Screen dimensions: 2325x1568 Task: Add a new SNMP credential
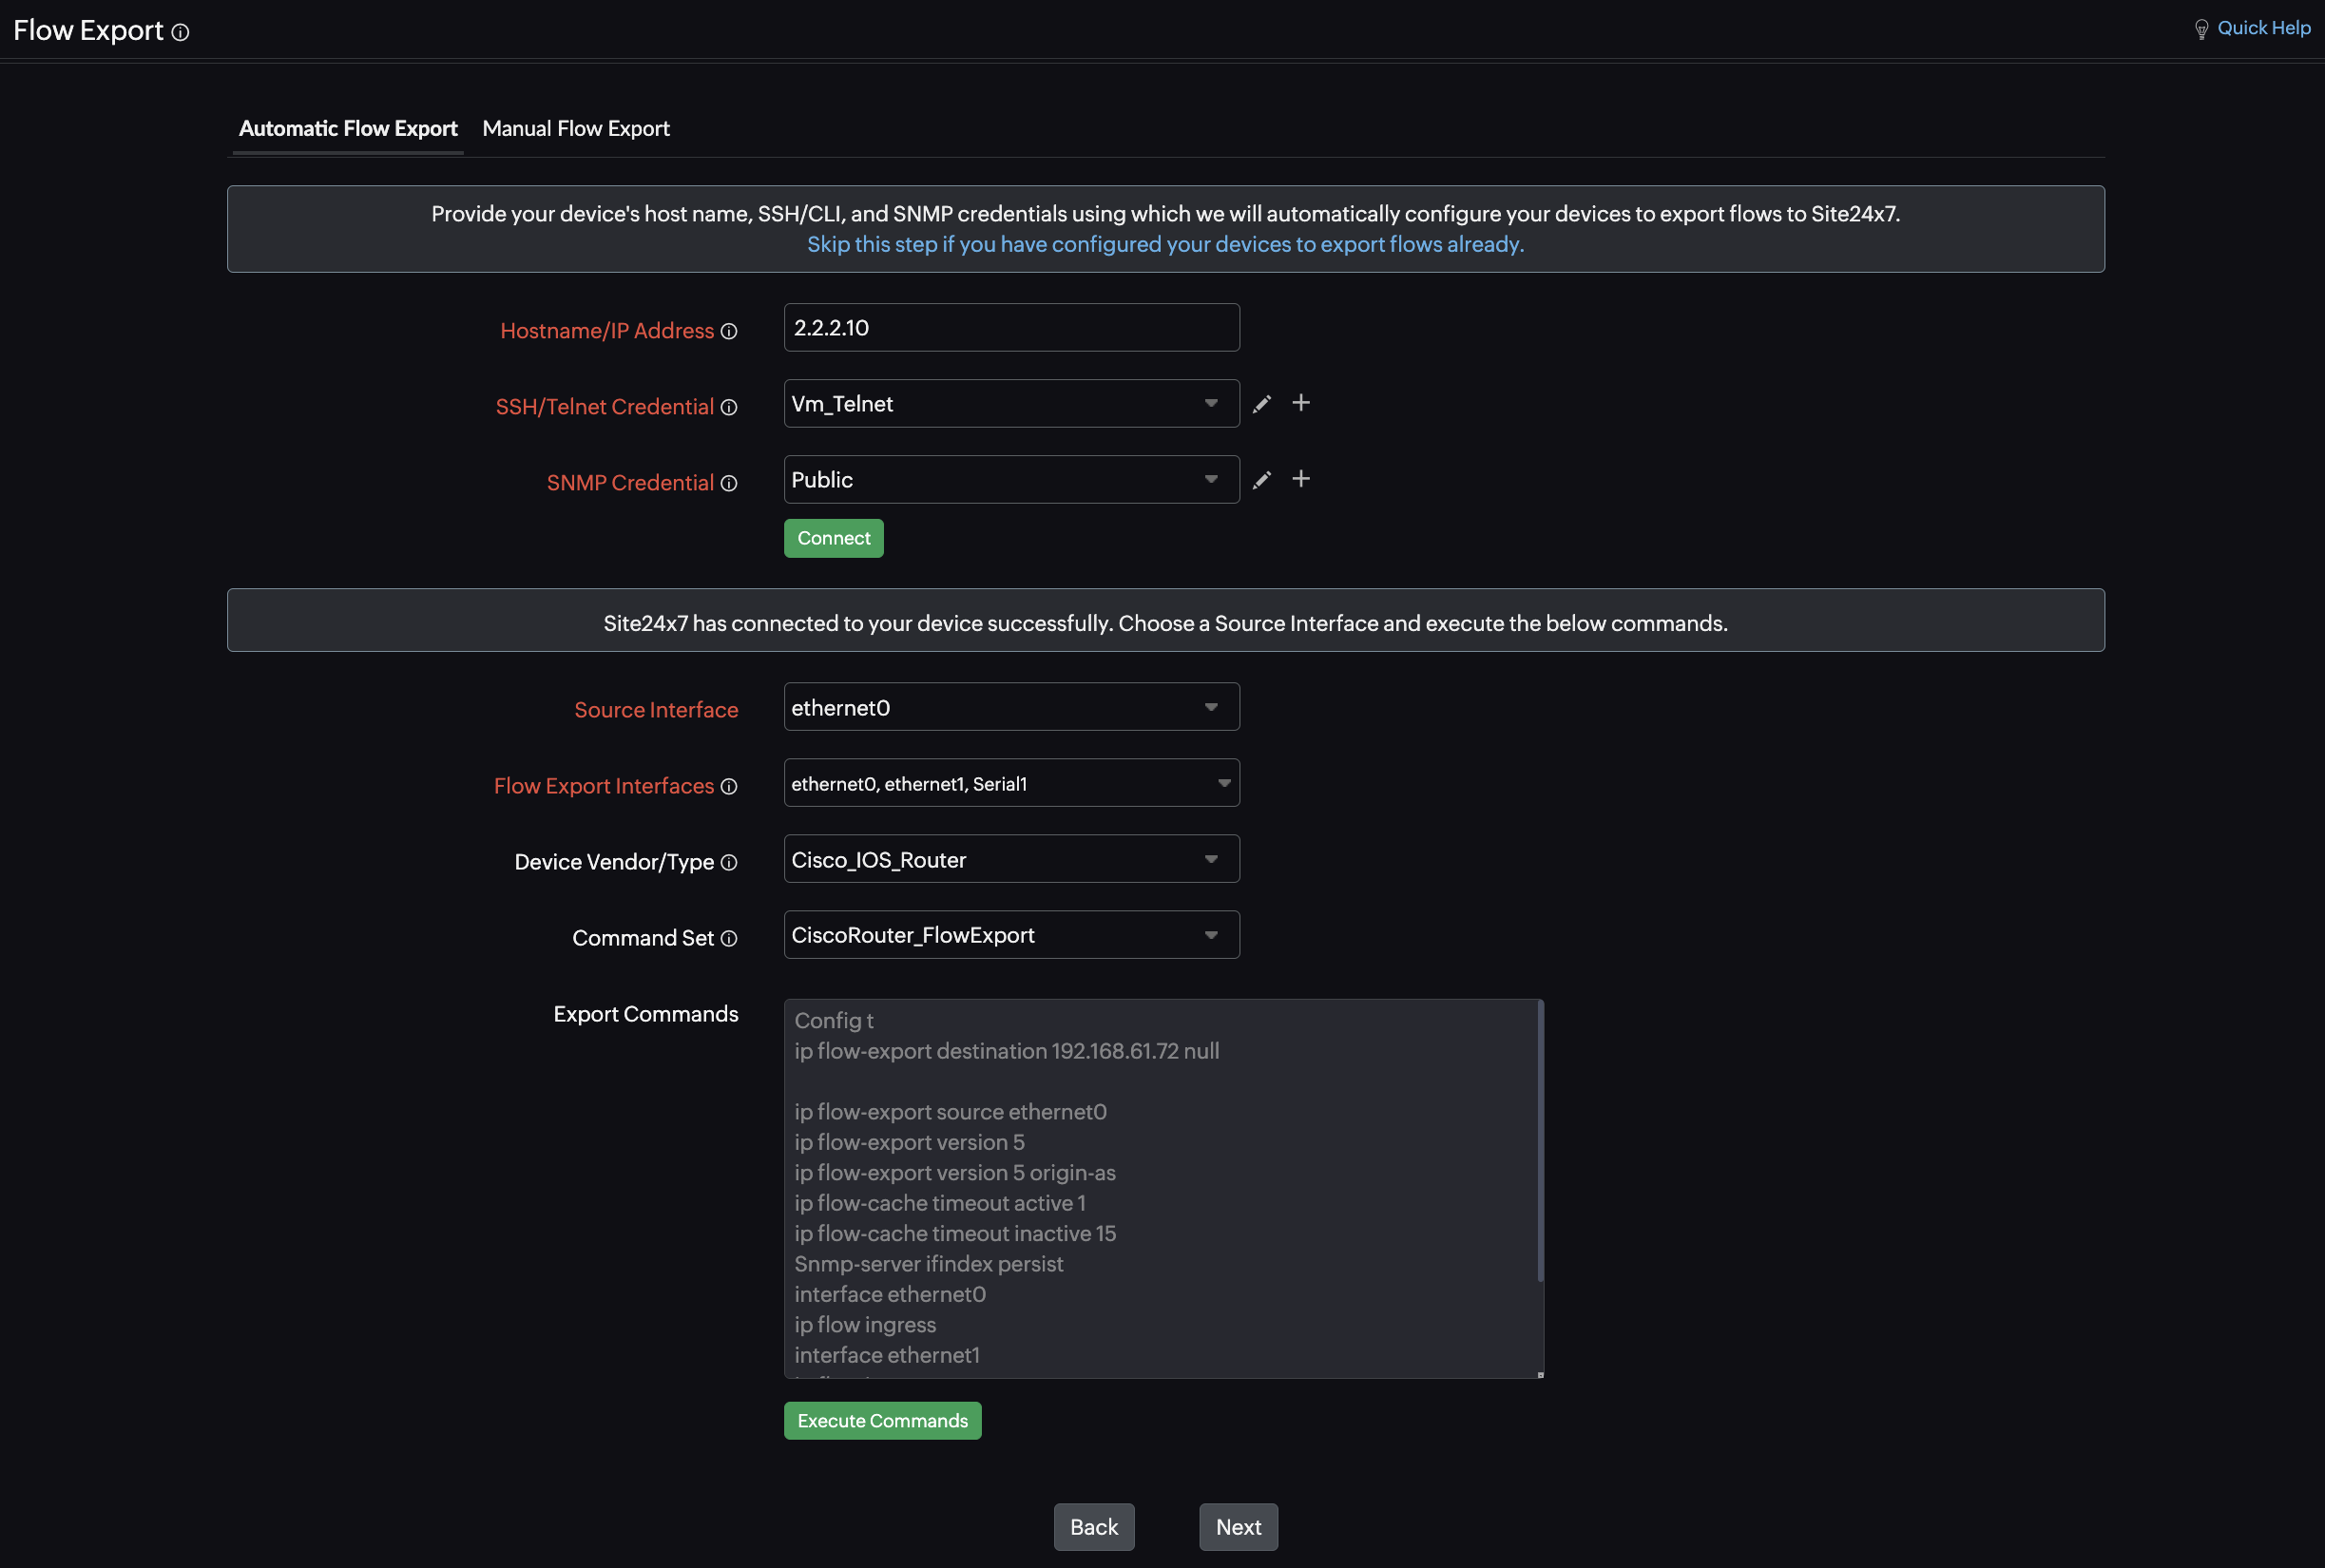coord(1301,478)
